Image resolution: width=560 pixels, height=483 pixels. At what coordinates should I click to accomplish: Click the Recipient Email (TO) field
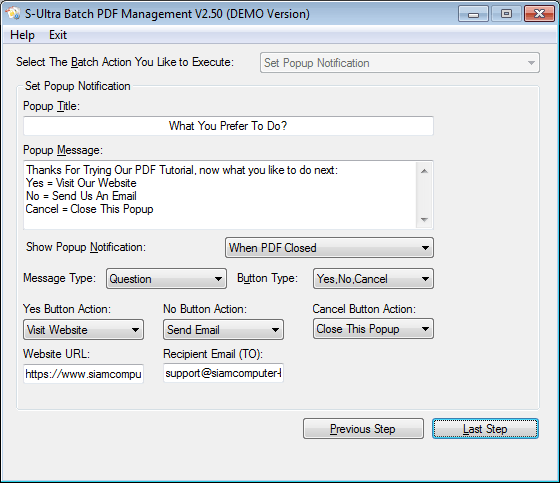click(x=223, y=373)
